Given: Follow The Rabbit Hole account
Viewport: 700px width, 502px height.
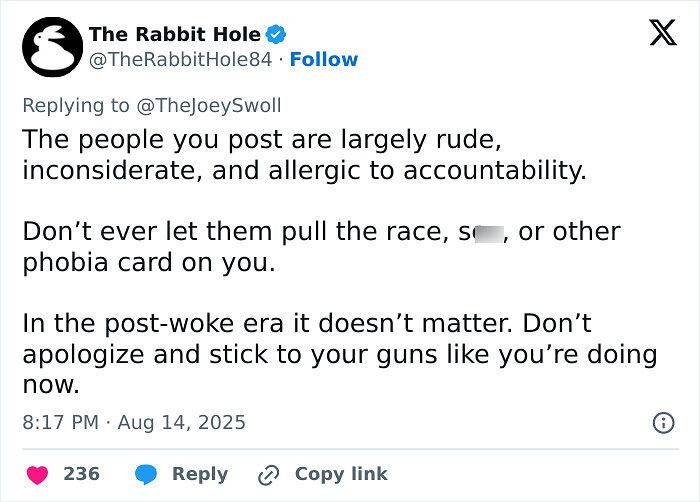Looking at the screenshot, I should point(324,59).
